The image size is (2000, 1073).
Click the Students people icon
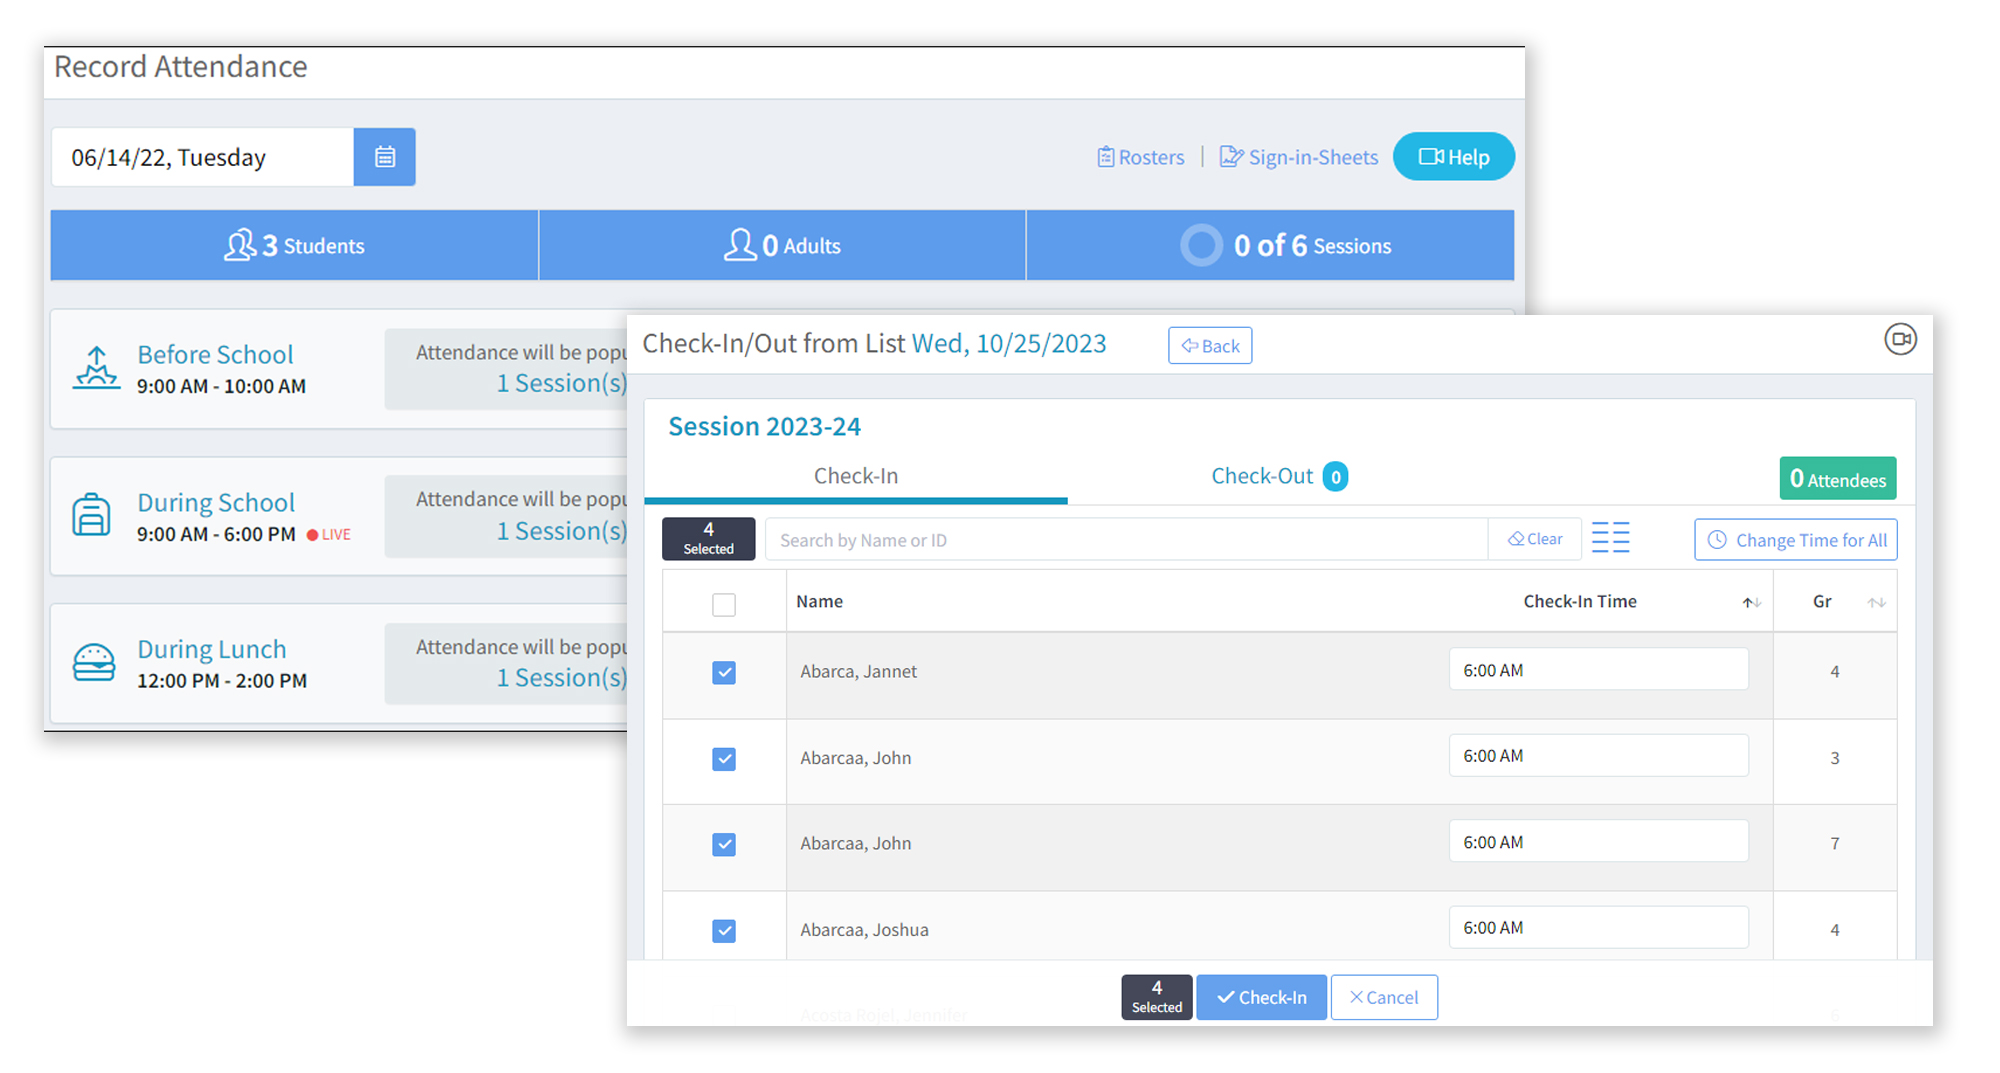(x=239, y=245)
